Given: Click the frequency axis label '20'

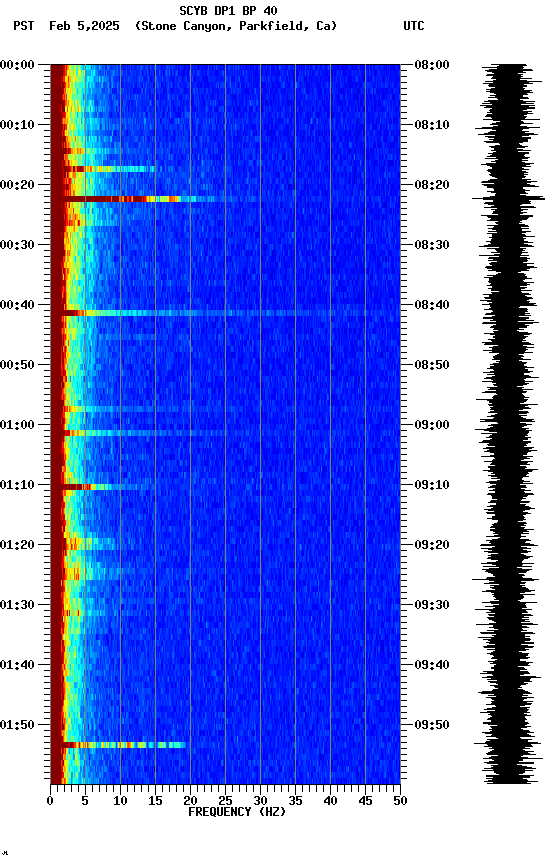Looking at the screenshot, I should coord(190,801).
